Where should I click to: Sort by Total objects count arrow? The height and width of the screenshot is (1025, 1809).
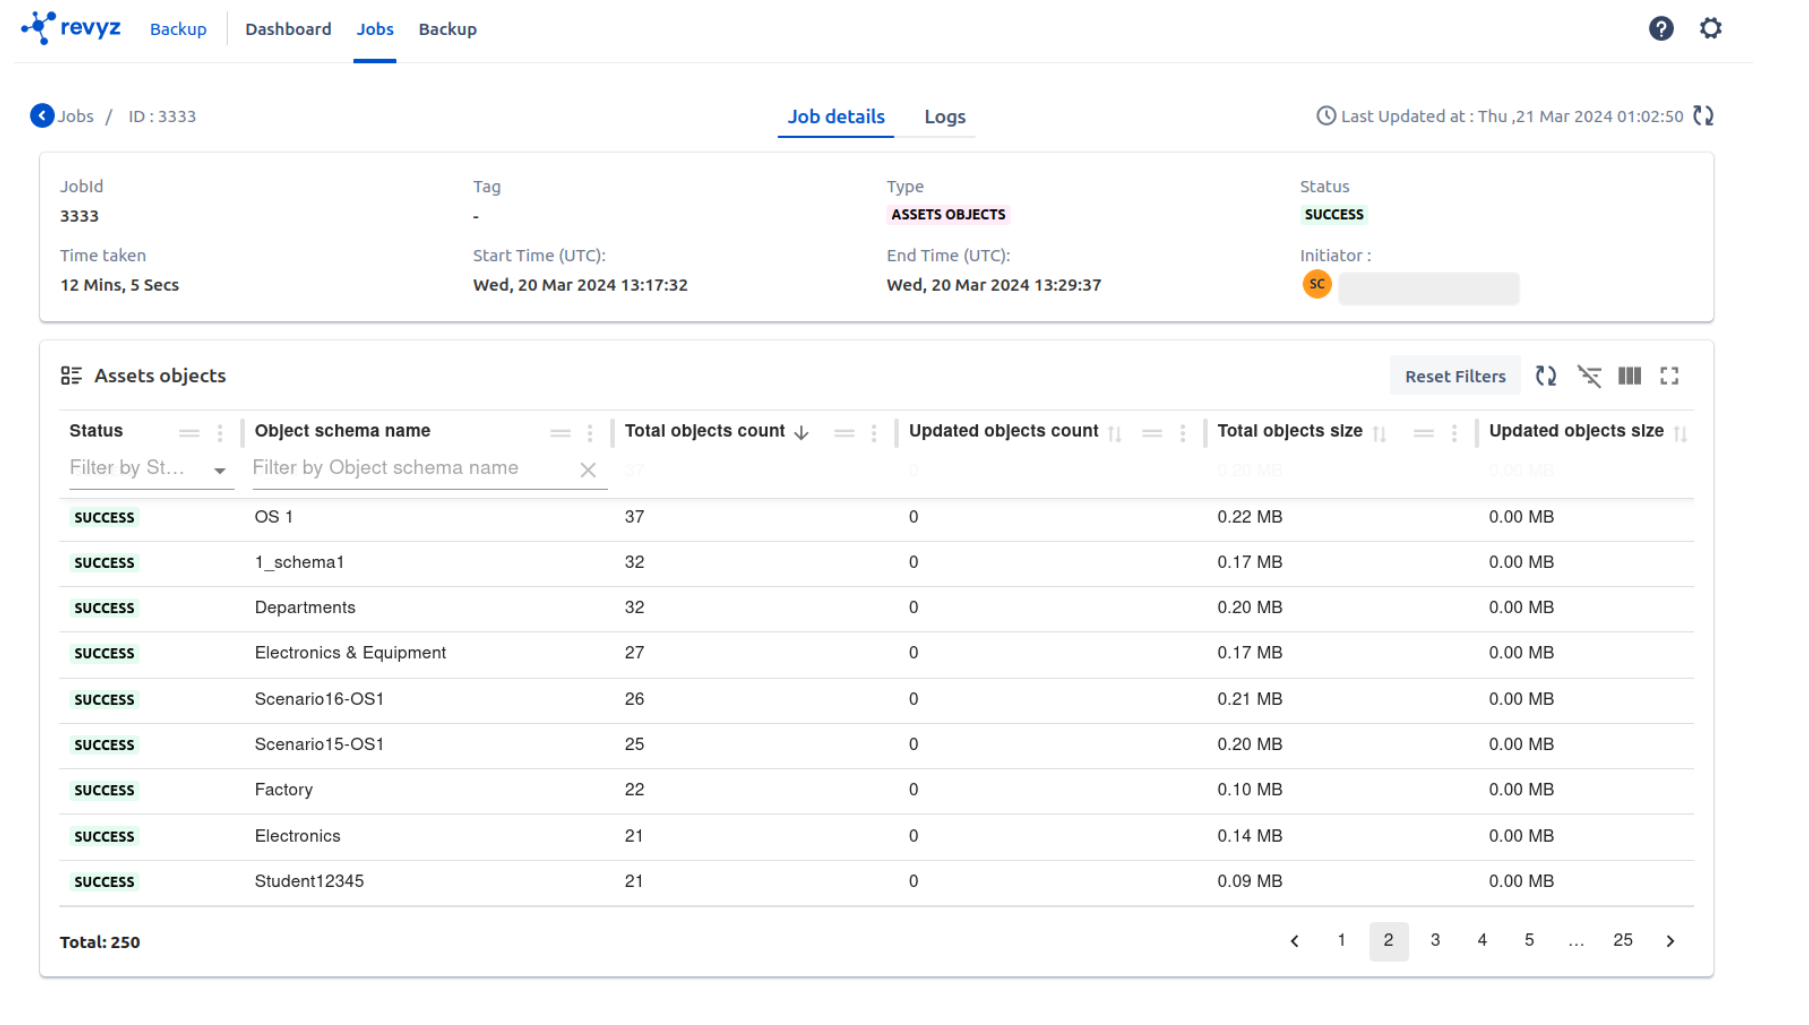coord(801,433)
